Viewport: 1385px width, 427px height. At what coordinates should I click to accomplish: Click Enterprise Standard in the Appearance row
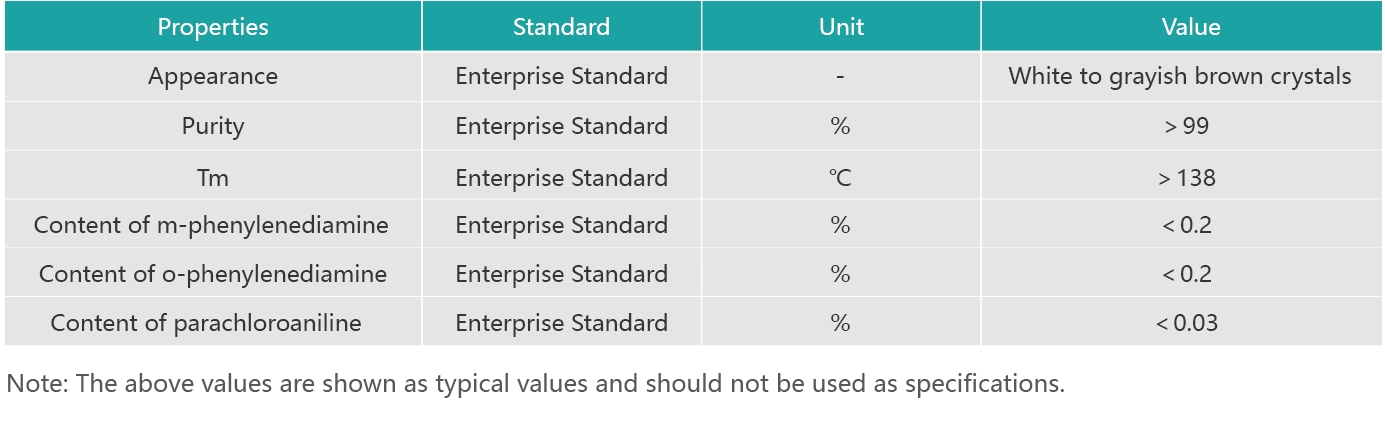point(561,77)
